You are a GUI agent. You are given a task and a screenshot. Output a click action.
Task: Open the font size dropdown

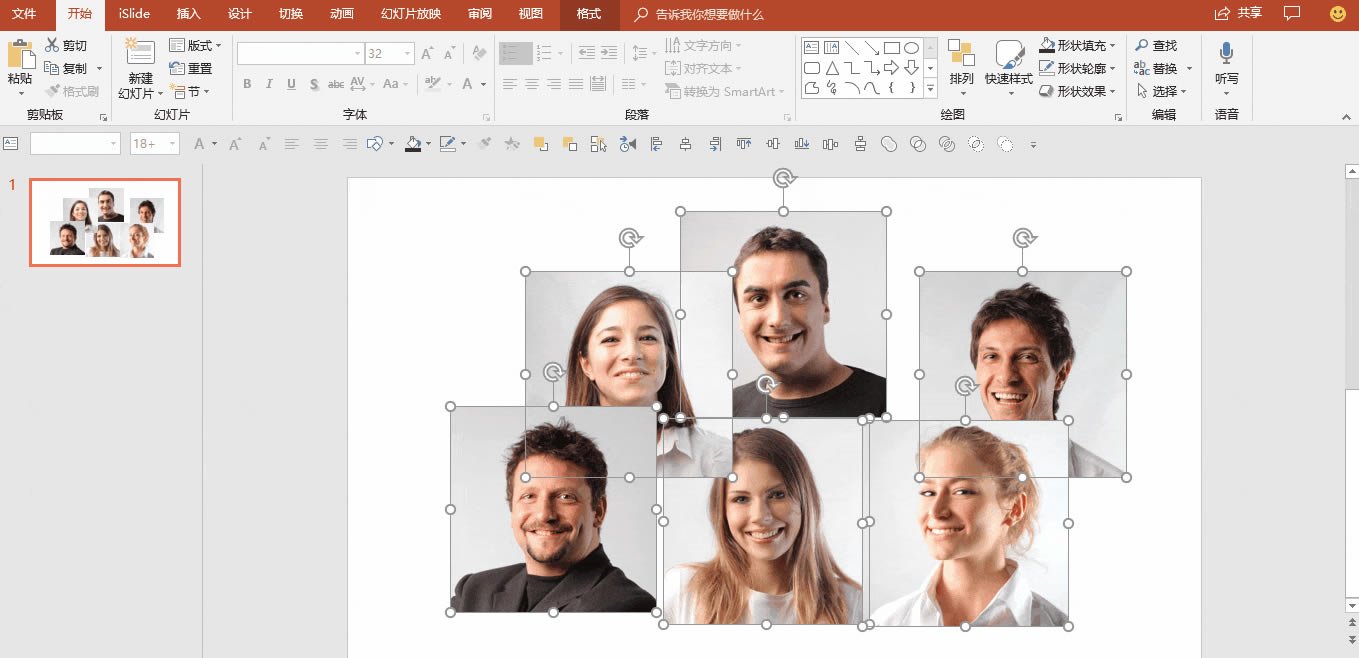pos(407,53)
